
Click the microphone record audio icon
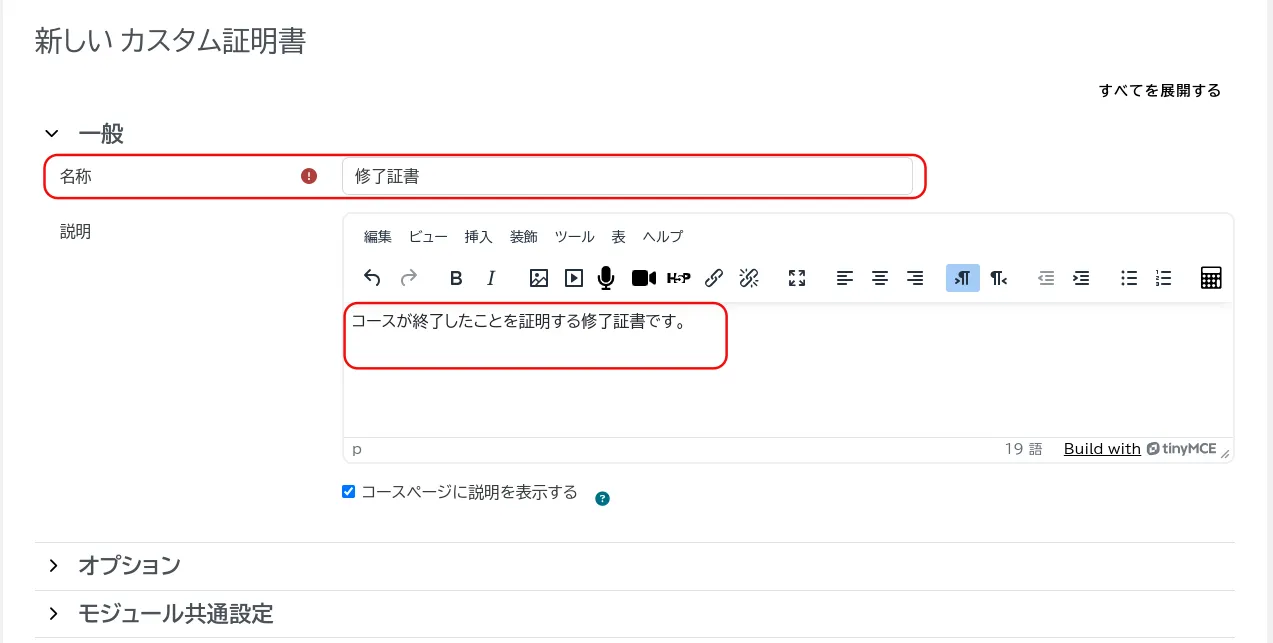[606, 278]
